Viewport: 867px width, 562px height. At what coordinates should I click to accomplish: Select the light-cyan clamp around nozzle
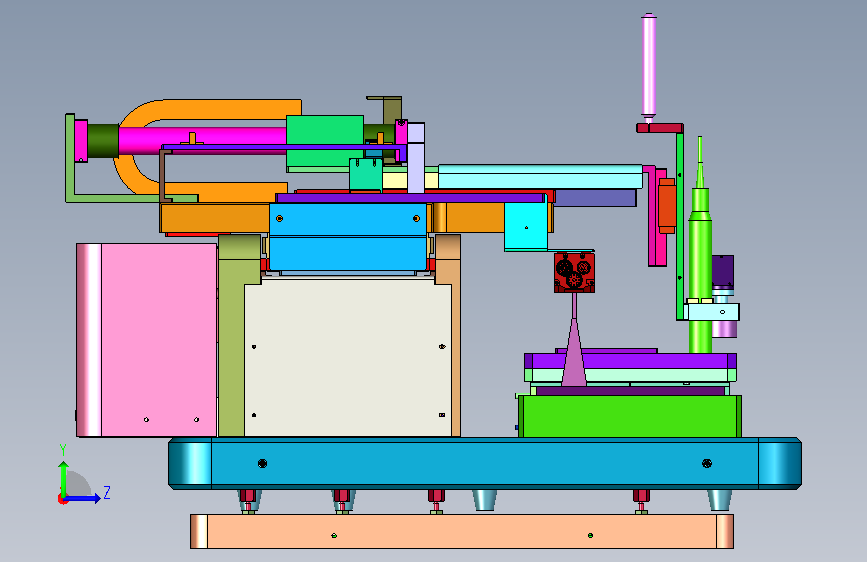pos(712,312)
